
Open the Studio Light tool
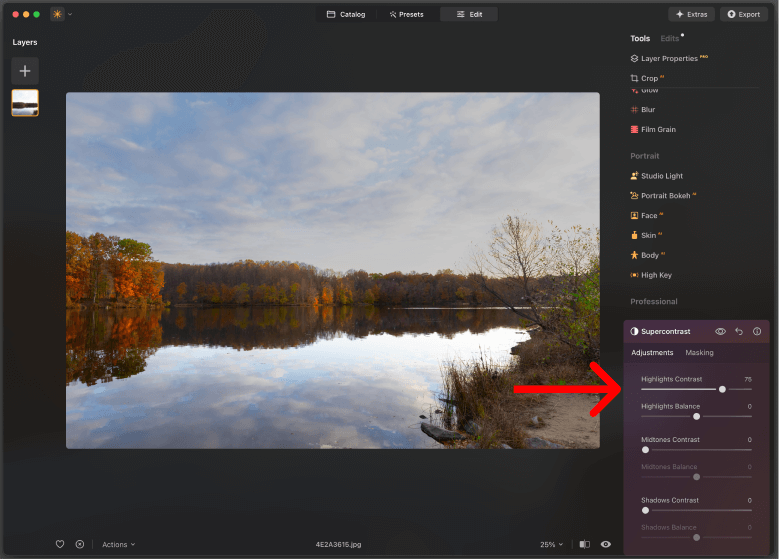tap(657, 176)
